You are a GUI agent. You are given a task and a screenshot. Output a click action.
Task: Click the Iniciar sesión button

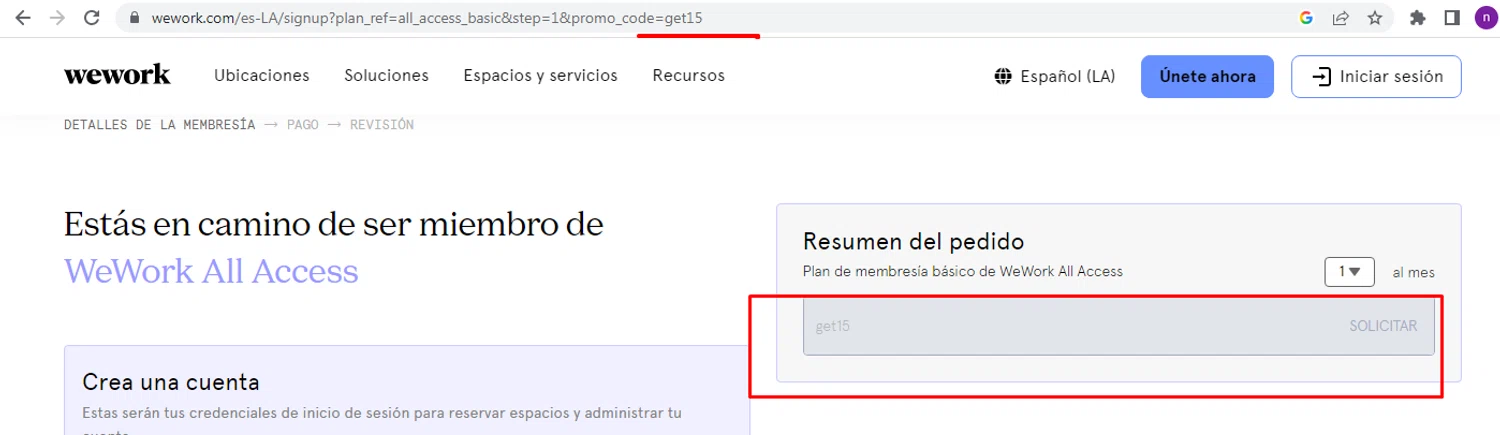click(1376, 77)
